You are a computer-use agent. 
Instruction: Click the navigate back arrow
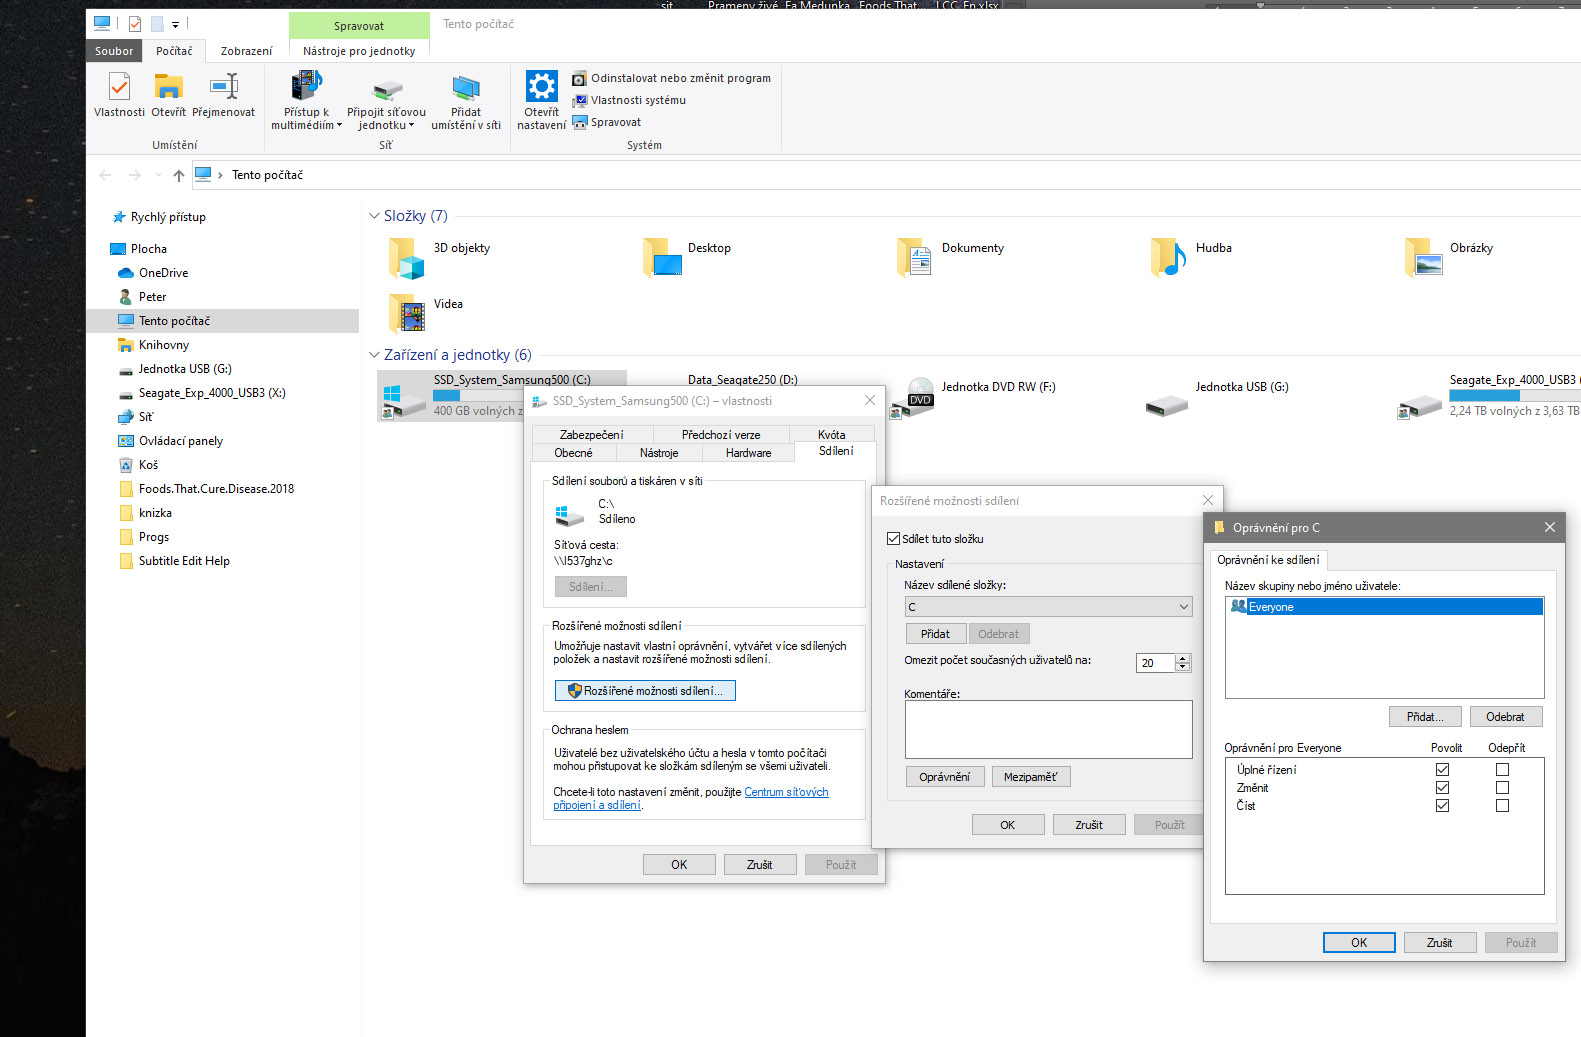click(106, 175)
